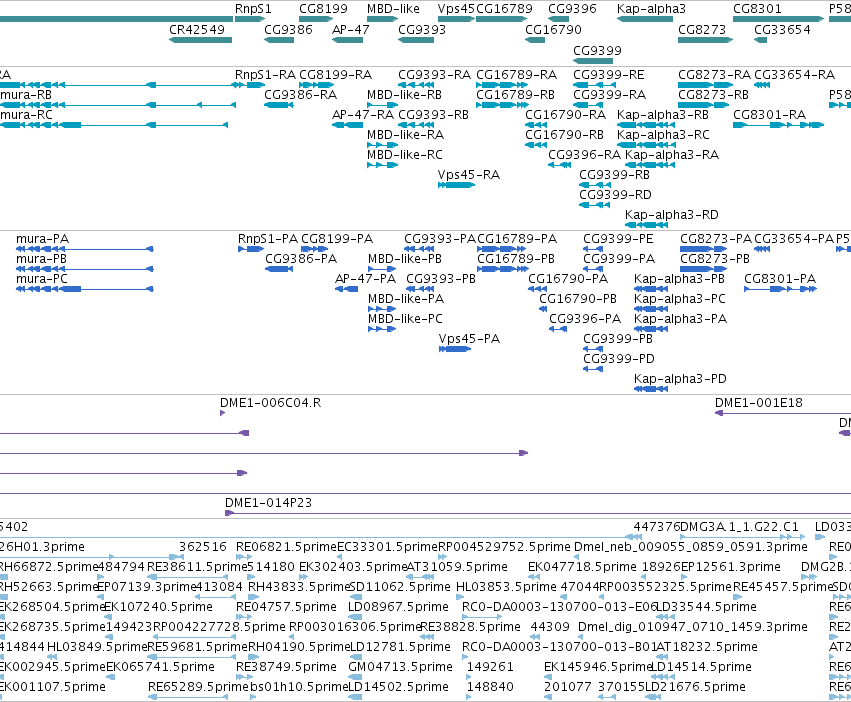Viewport: 851px width, 702px height.
Task: Click the RnpS1 gene label
Action: pyautogui.click(x=253, y=9)
